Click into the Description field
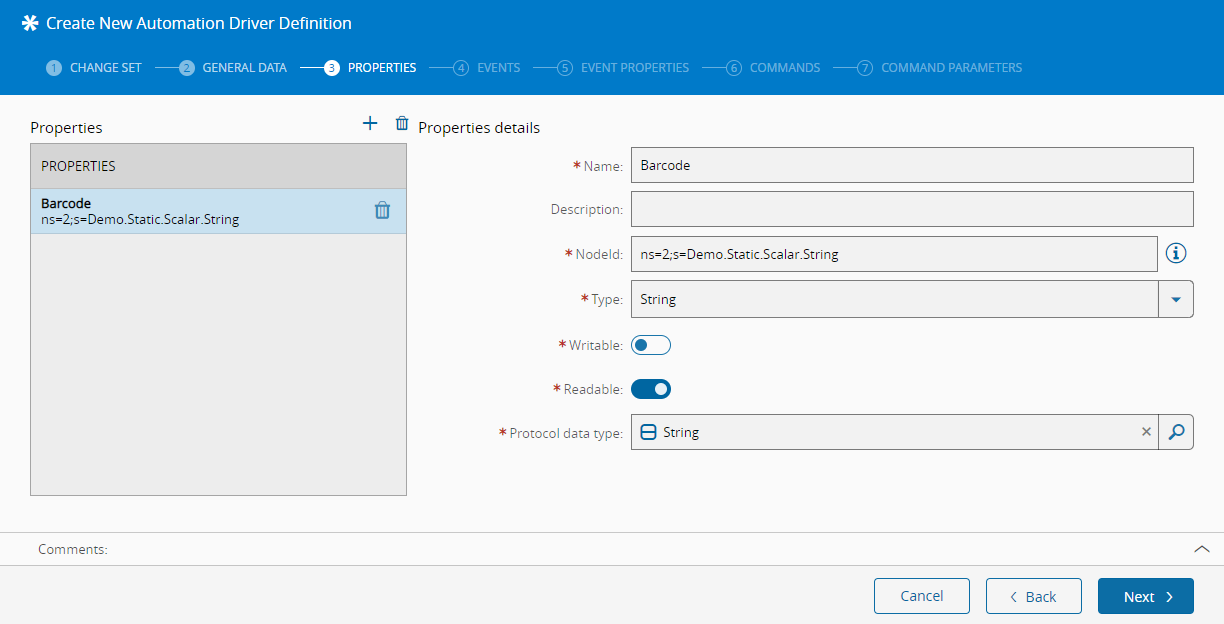1224x624 pixels. tap(912, 209)
